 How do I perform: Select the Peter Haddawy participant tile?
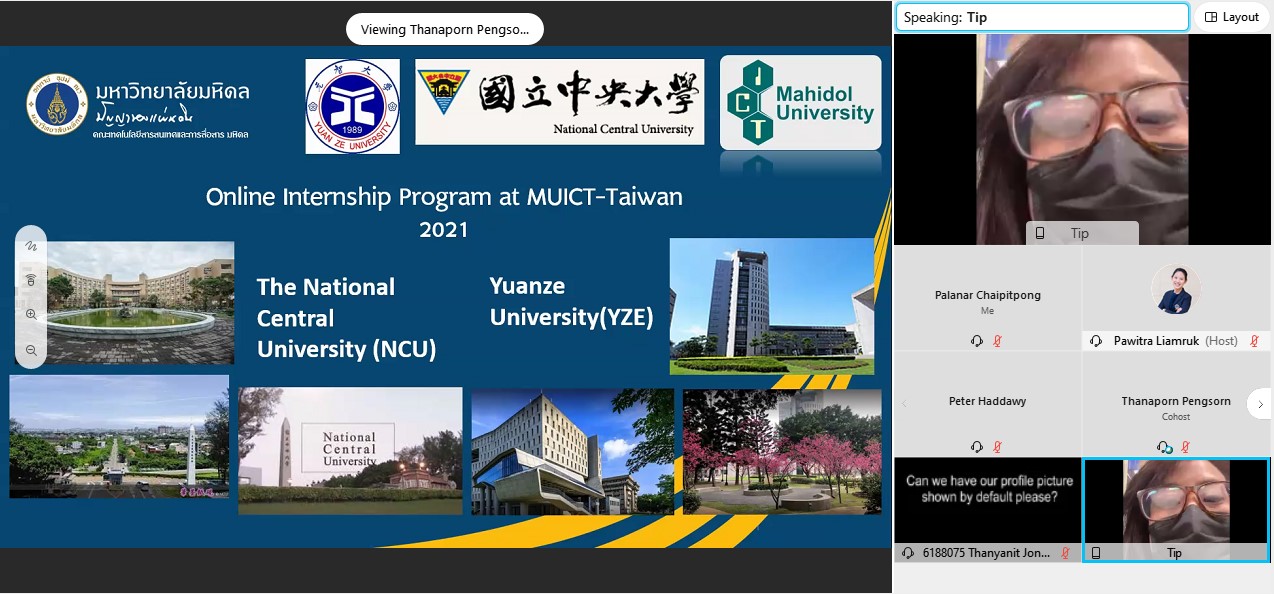tap(987, 402)
